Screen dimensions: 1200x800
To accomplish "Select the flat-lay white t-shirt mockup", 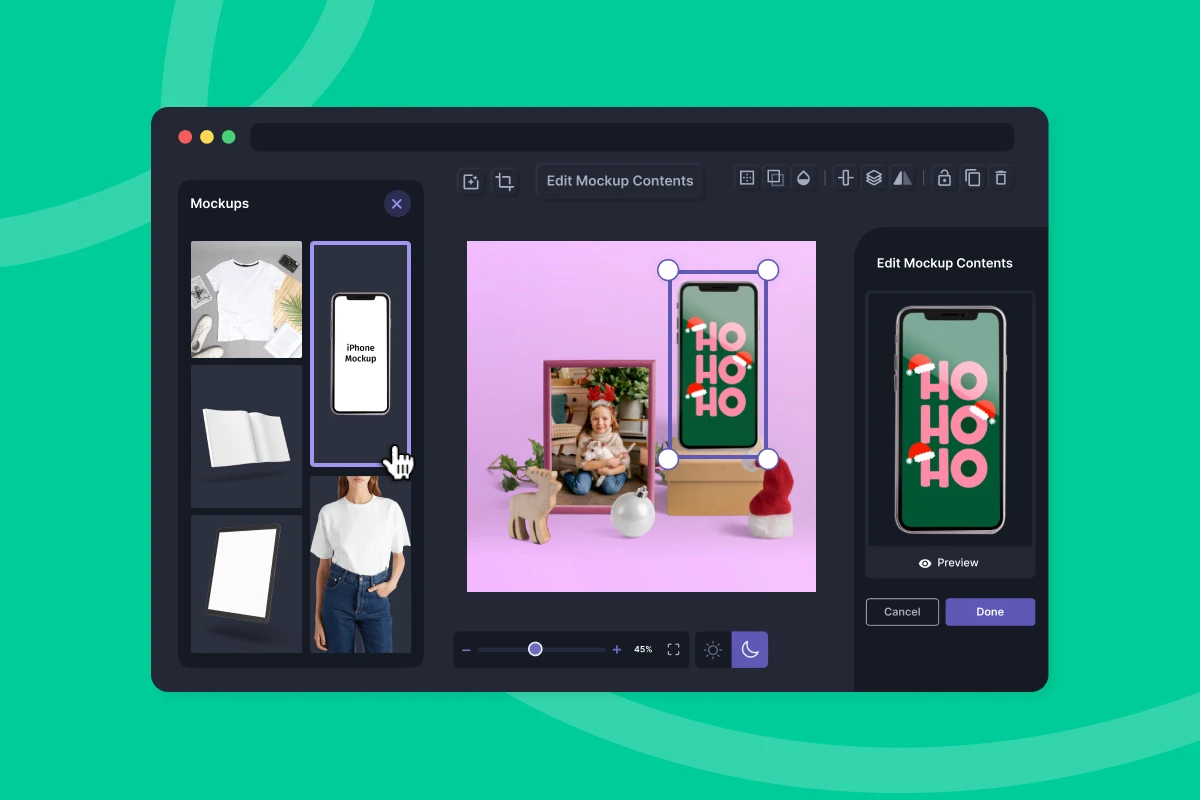I will pos(246,299).
